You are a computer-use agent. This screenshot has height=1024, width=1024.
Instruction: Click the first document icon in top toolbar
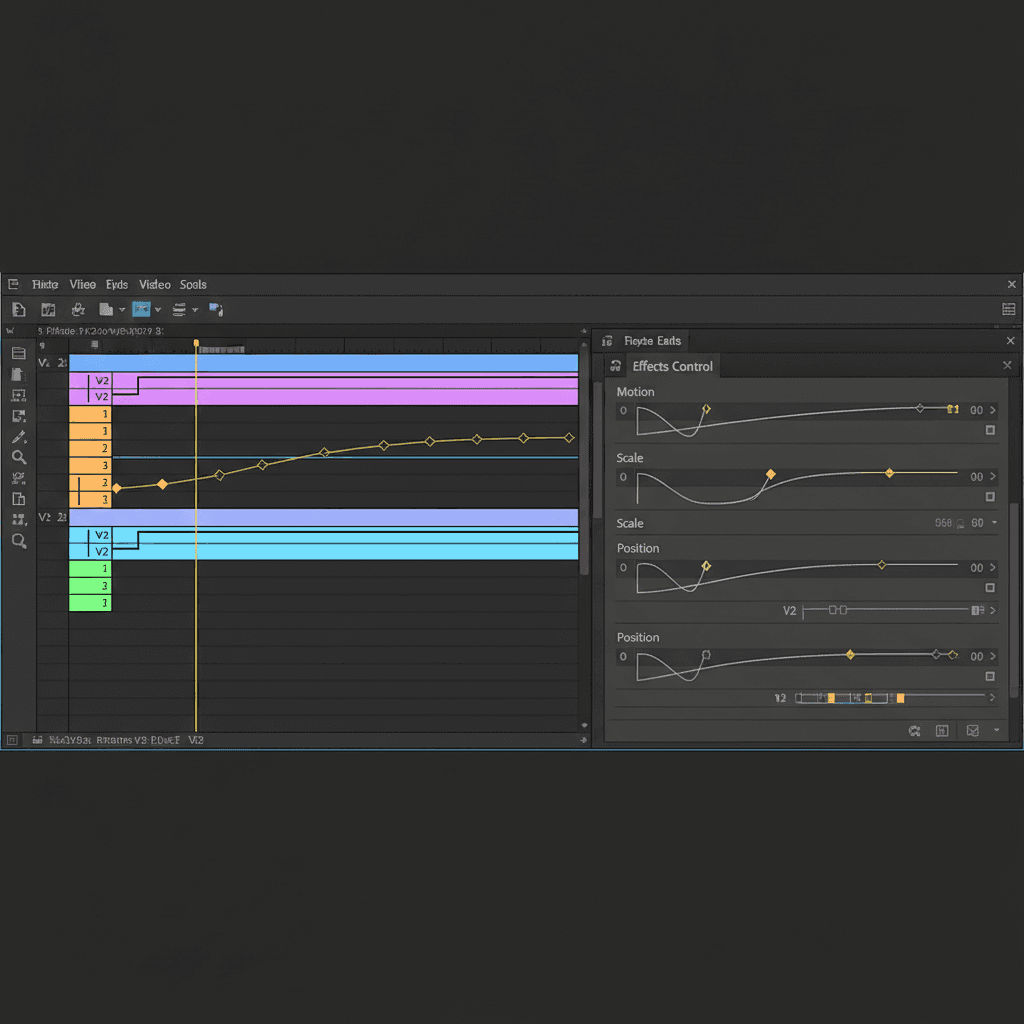[18, 310]
